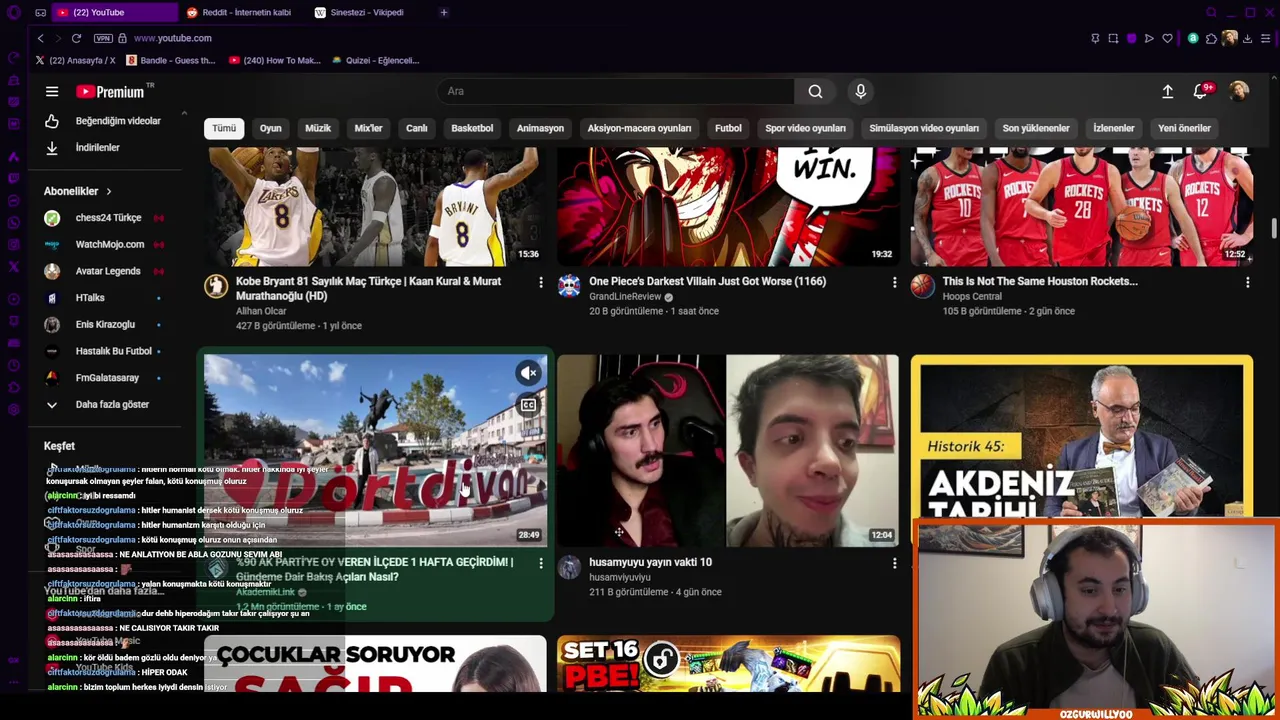Open browser profile avatar in toolbar
Screen dimensions: 1280x720
(1229, 38)
